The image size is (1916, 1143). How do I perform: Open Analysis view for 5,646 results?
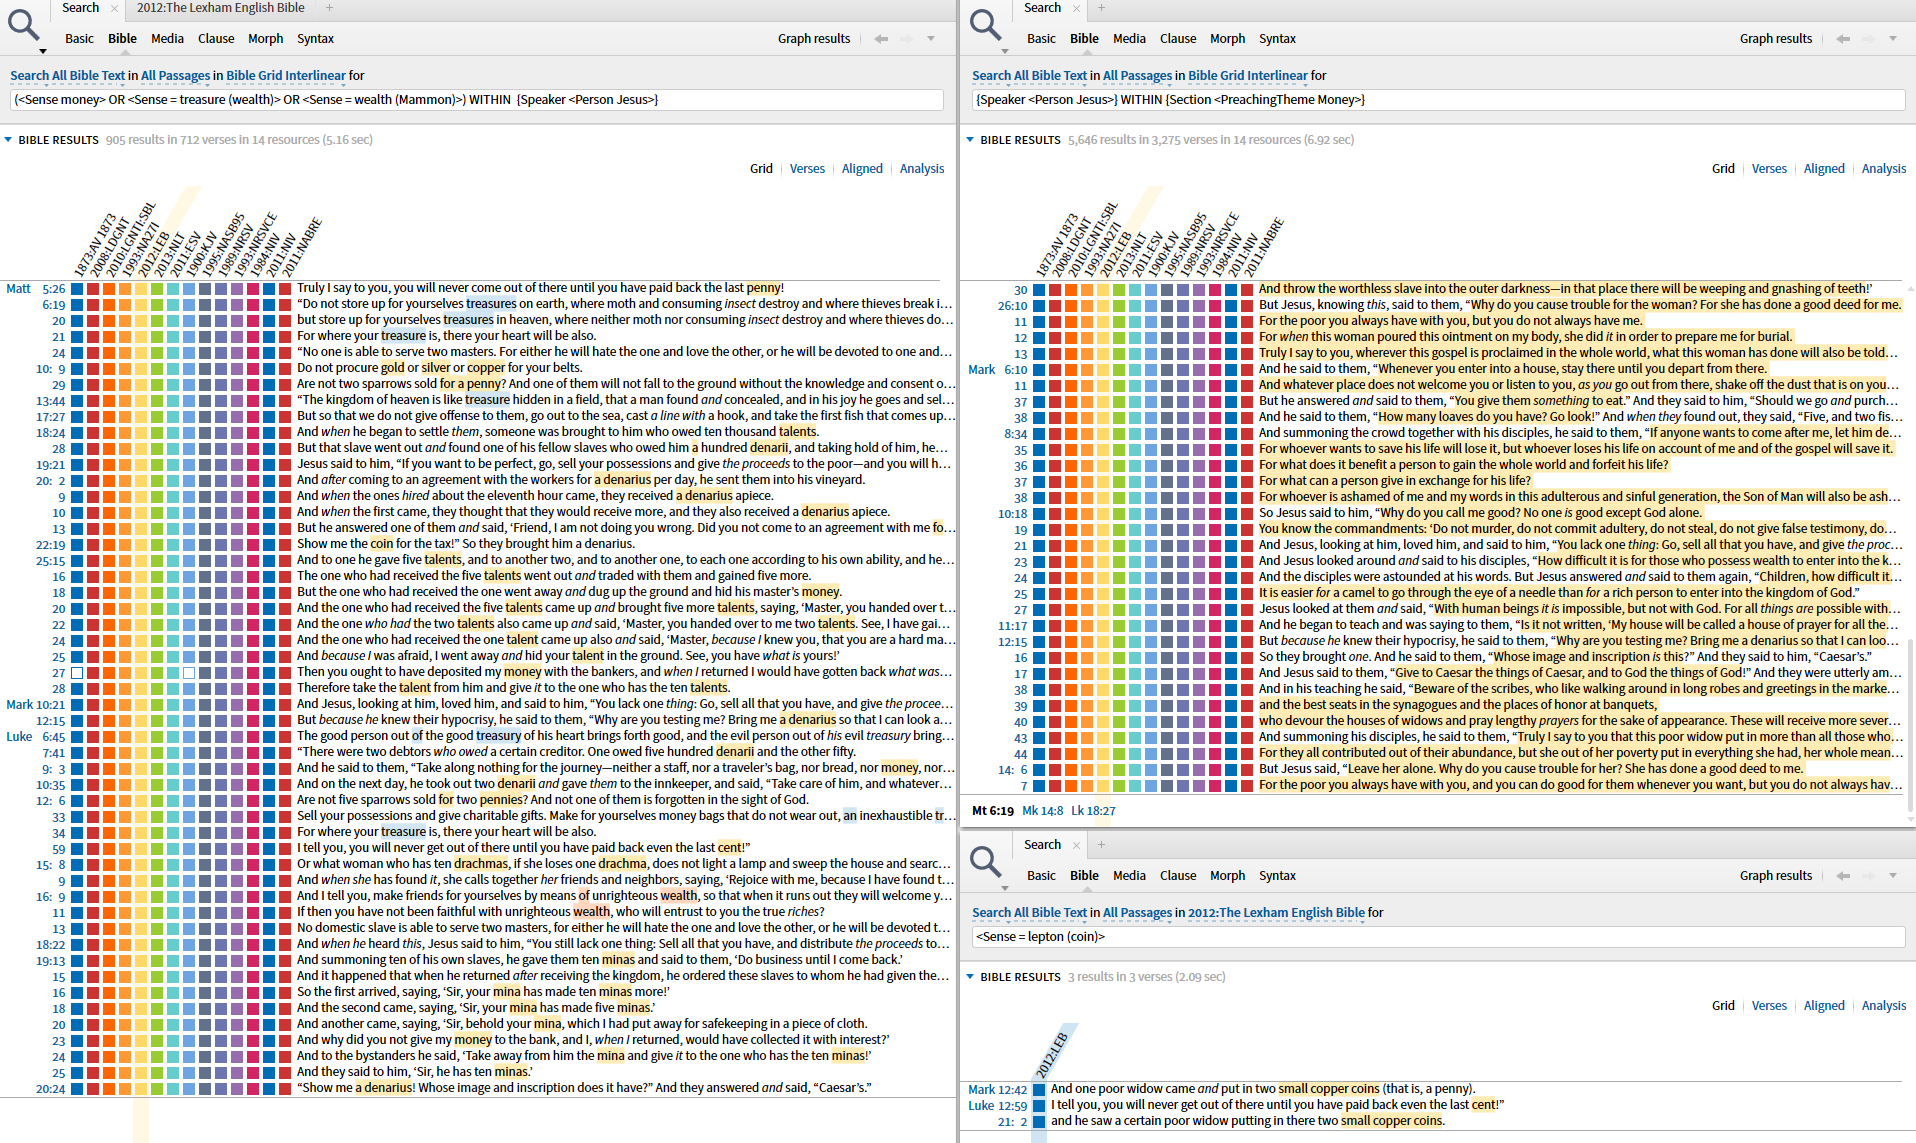point(1884,169)
